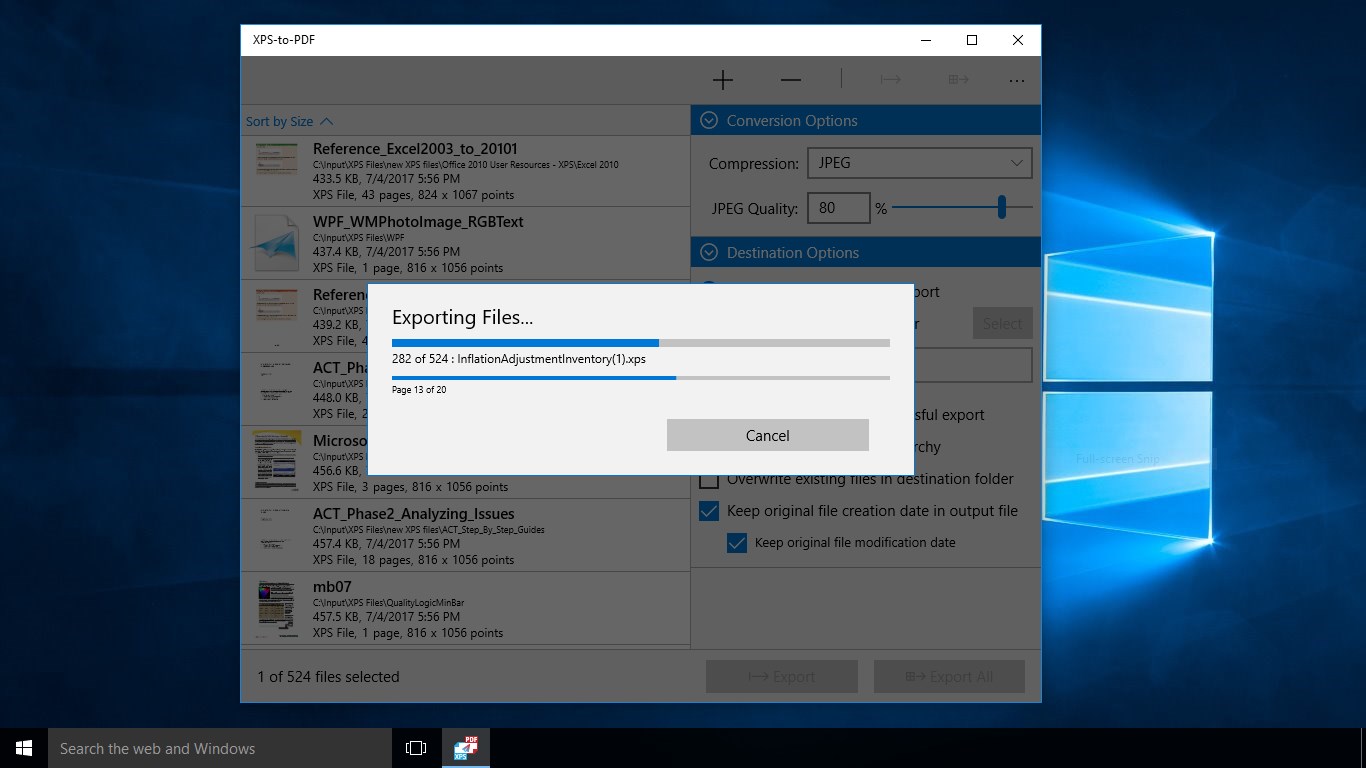This screenshot has height=768, width=1366.
Task: Click the XPS-to-PDF window title text
Action: [x=284, y=40]
